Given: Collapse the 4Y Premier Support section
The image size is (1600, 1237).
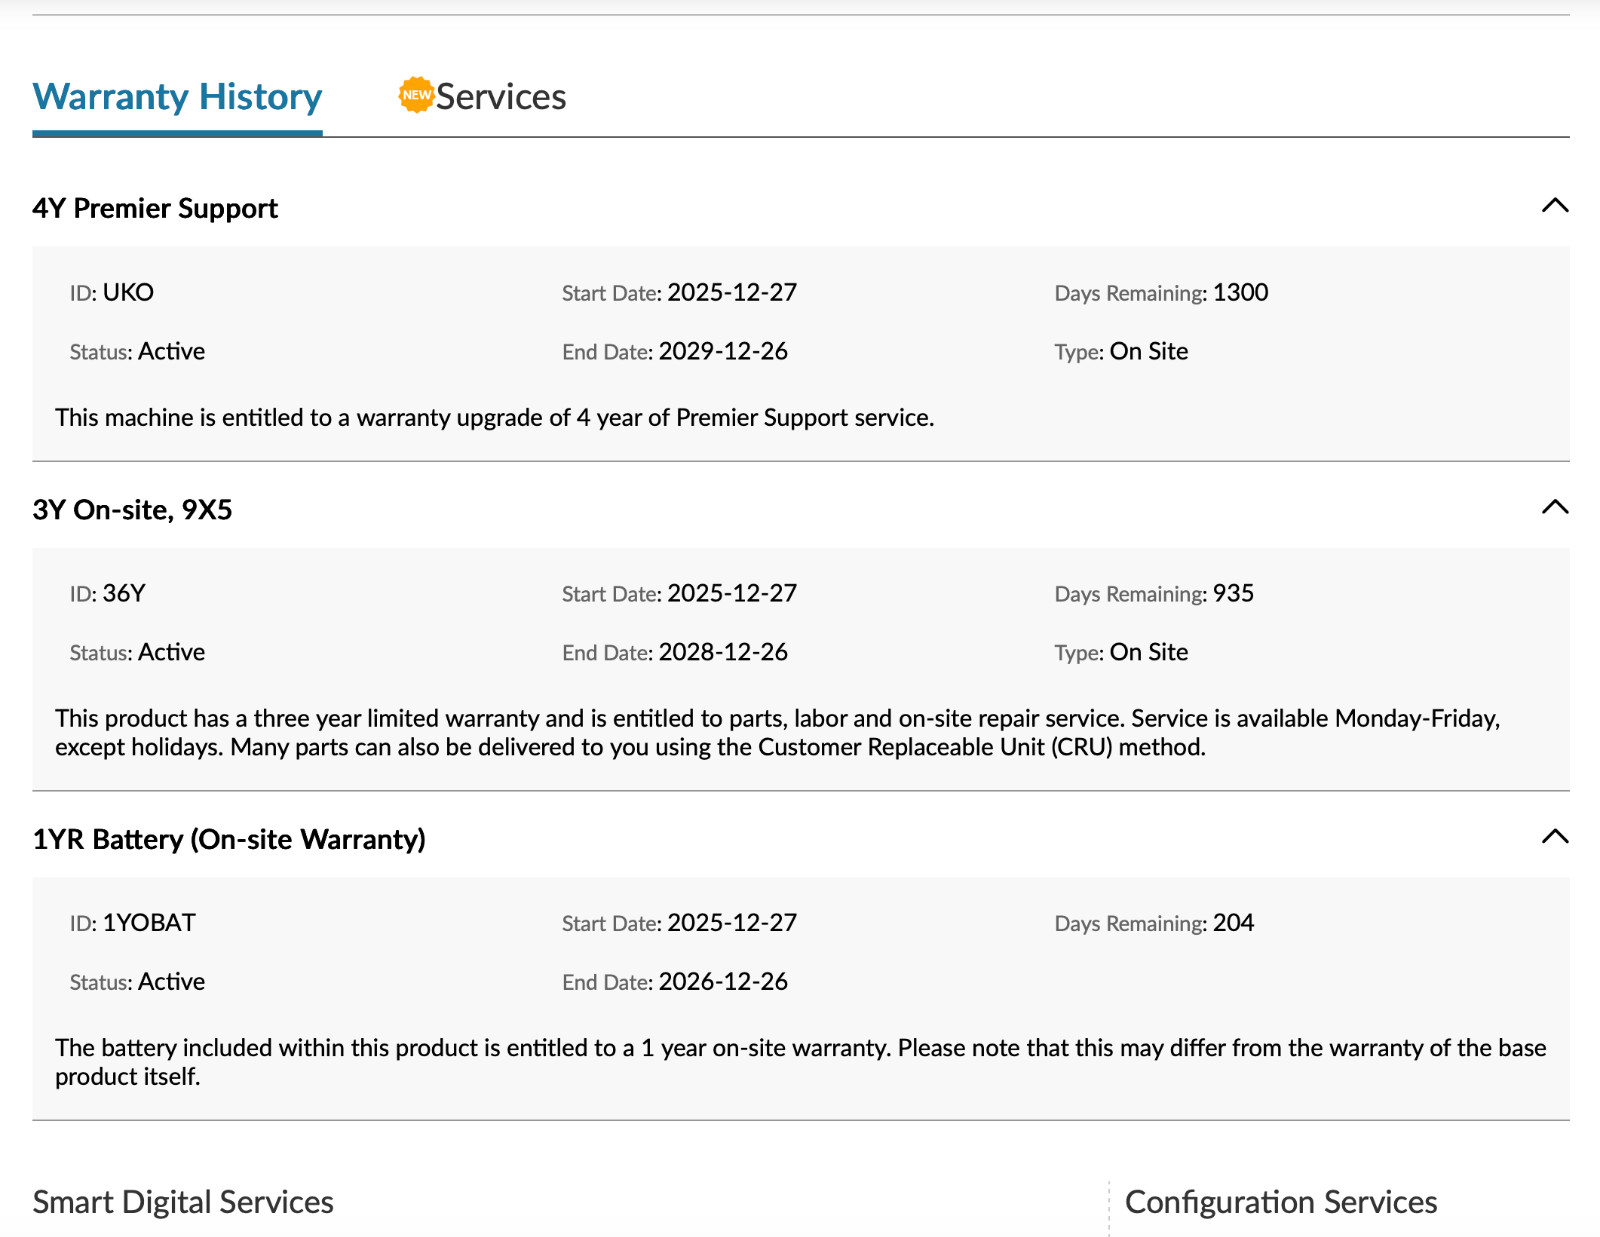Looking at the screenshot, I should [1555, 206].
